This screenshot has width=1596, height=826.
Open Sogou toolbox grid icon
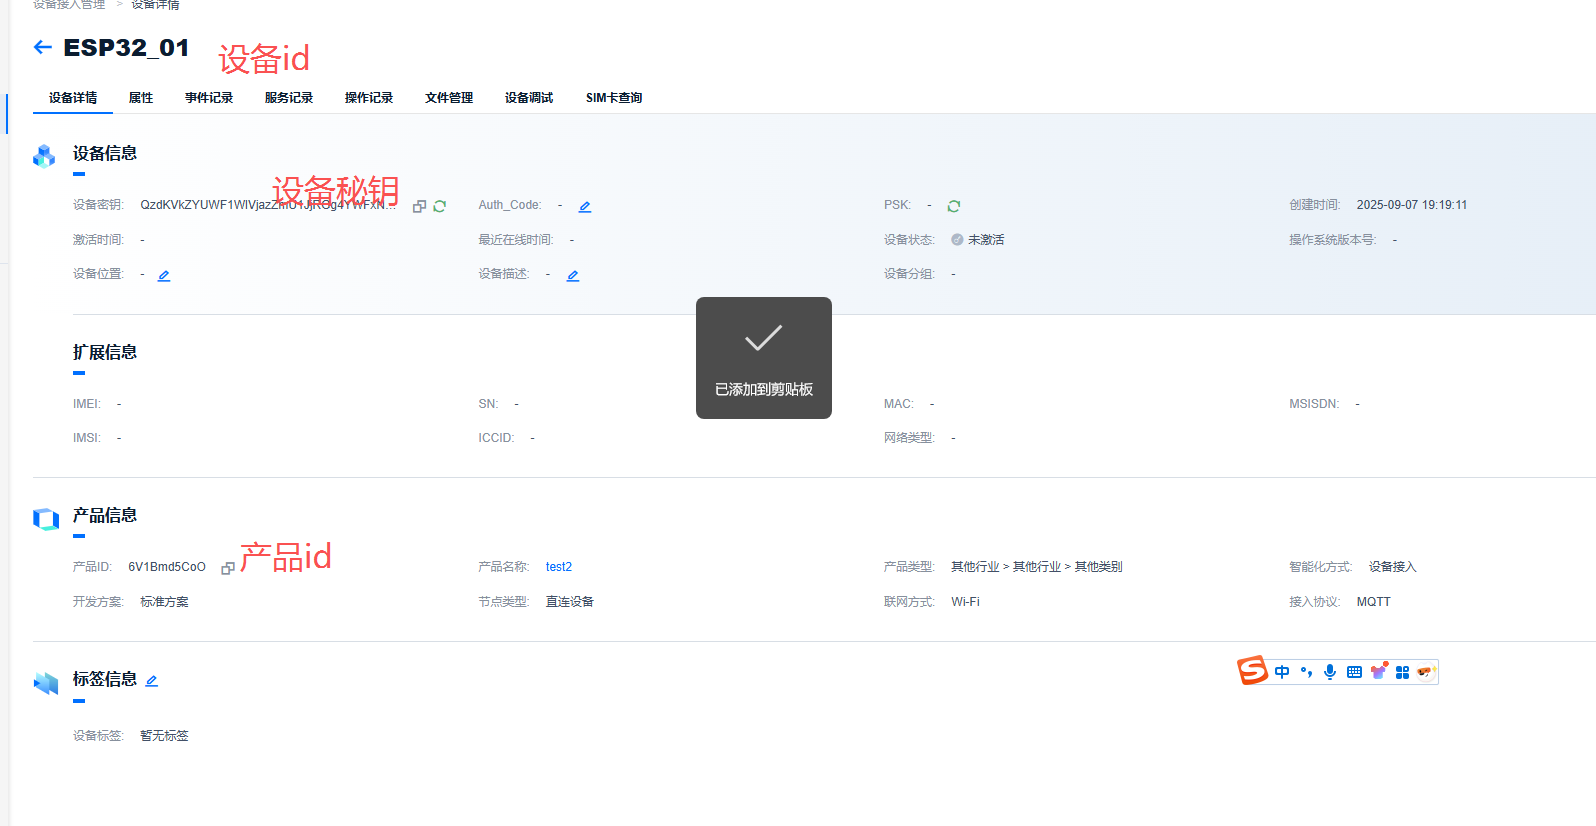[x=1402, y=672]
